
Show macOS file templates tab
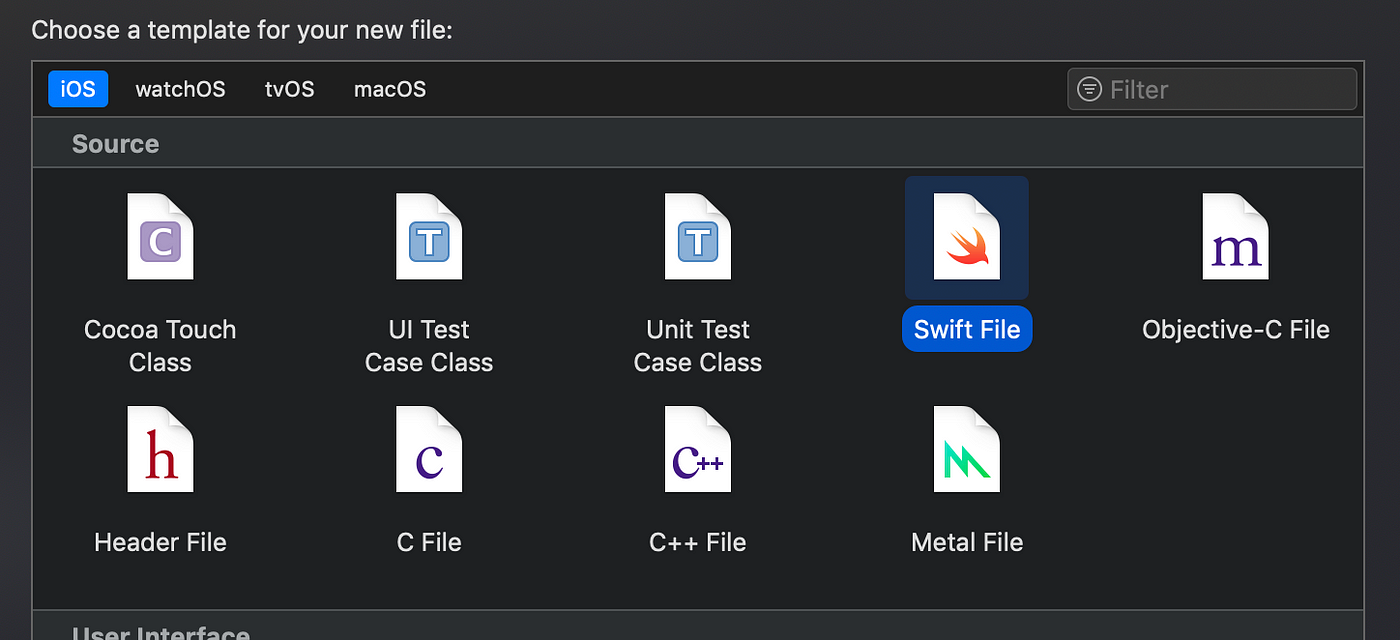coord(390,89)
